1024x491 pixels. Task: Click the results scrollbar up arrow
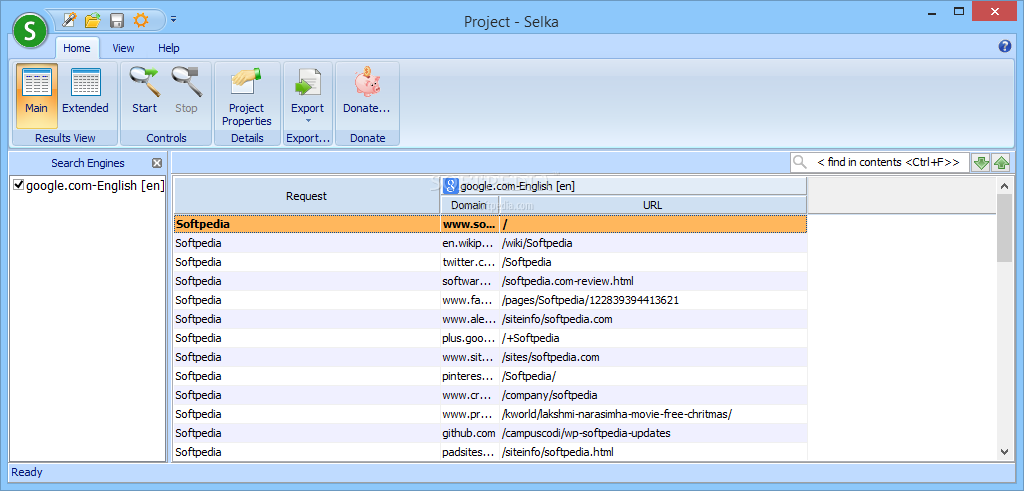click(1004, 186)
